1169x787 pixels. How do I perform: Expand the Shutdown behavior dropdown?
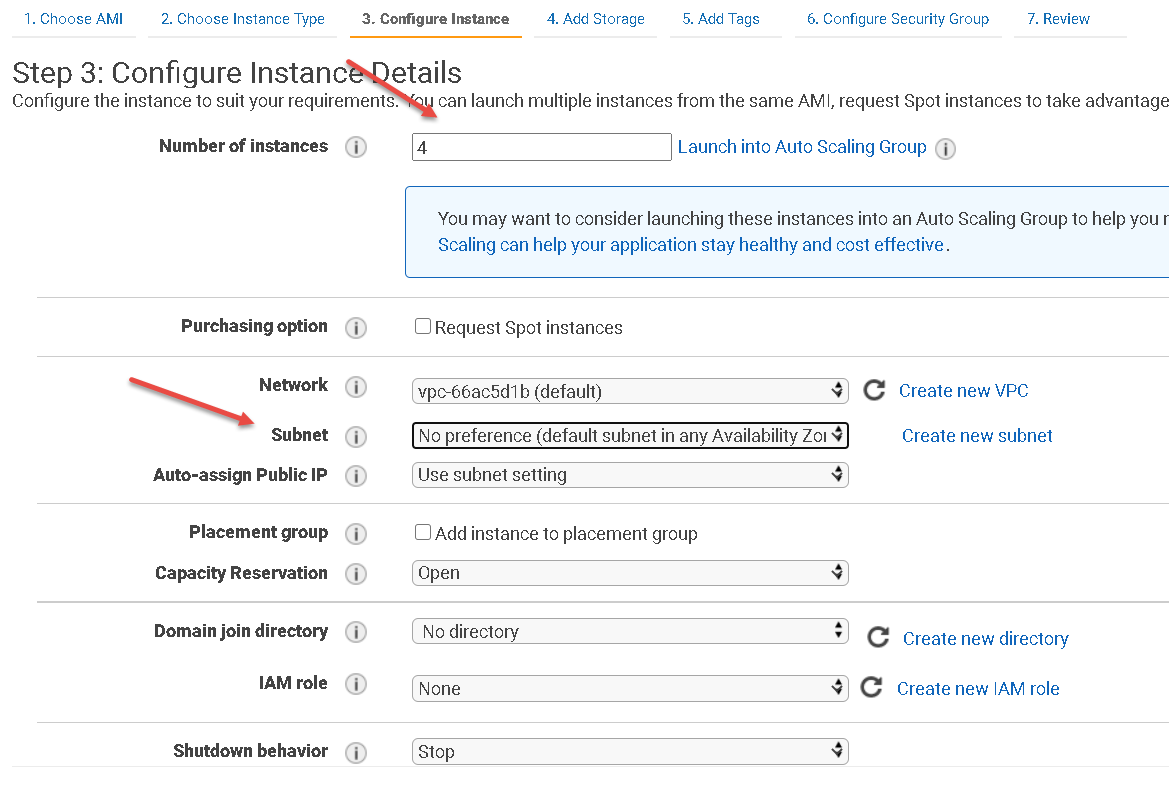pos(630,751)
